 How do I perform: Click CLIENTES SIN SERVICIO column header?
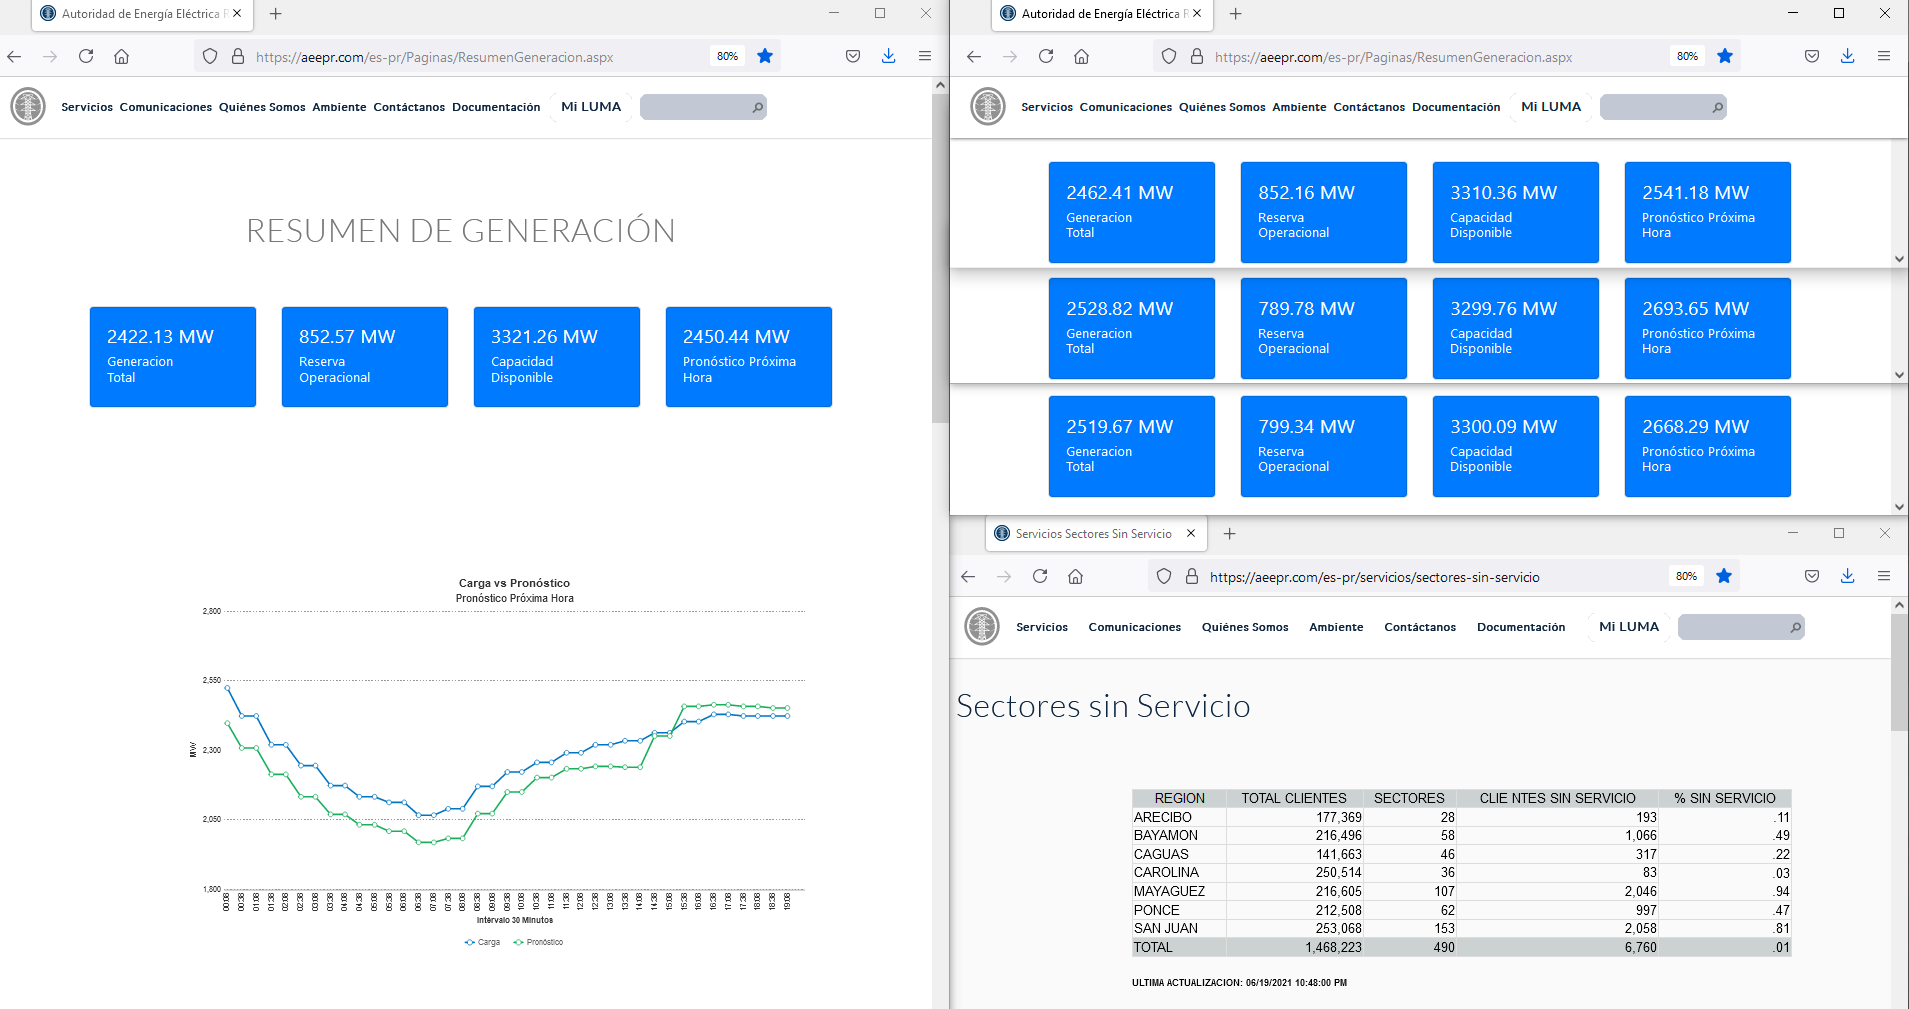[1558, 798]
